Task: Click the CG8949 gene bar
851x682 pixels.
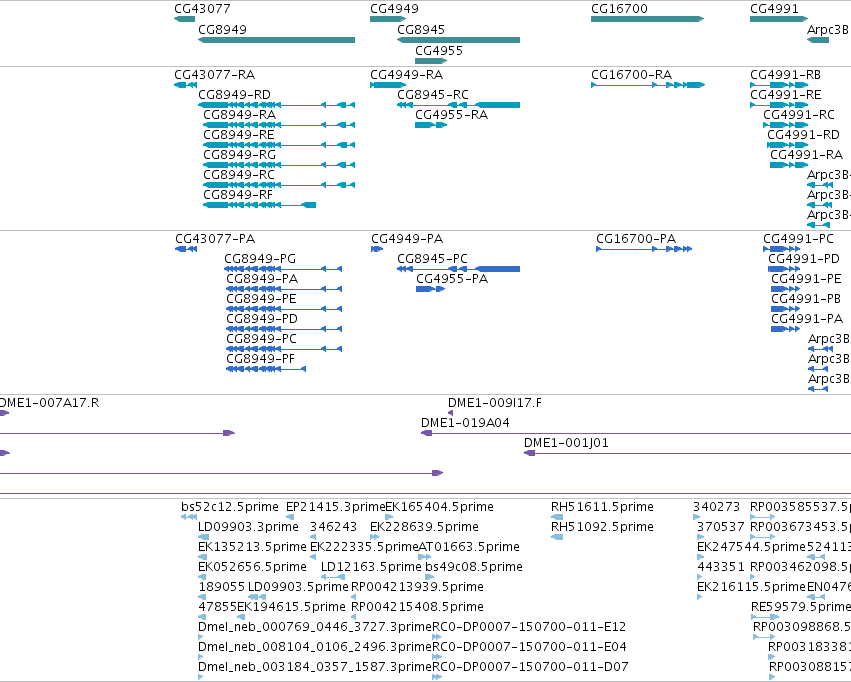Action: click(x=276, y=40)
